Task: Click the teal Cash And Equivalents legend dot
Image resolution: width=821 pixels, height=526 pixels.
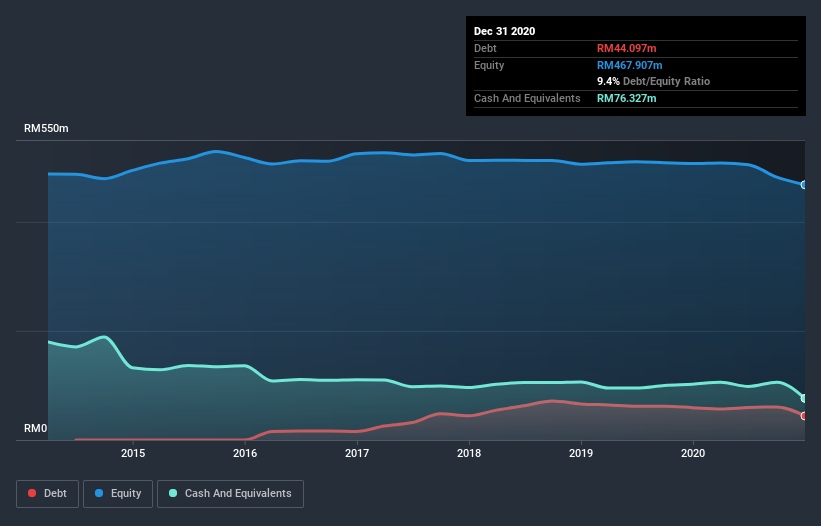Action: [x=173, y=493]
